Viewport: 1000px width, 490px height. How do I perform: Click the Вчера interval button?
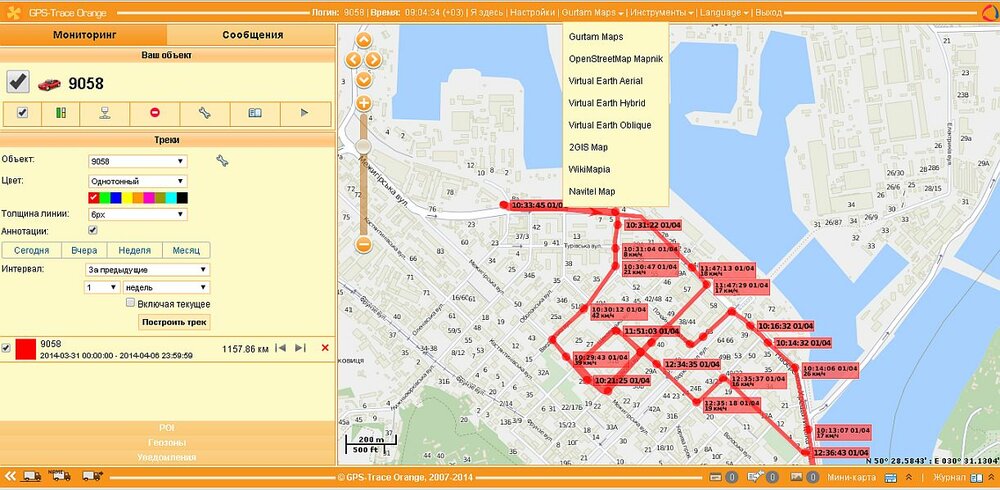(84, 250)
